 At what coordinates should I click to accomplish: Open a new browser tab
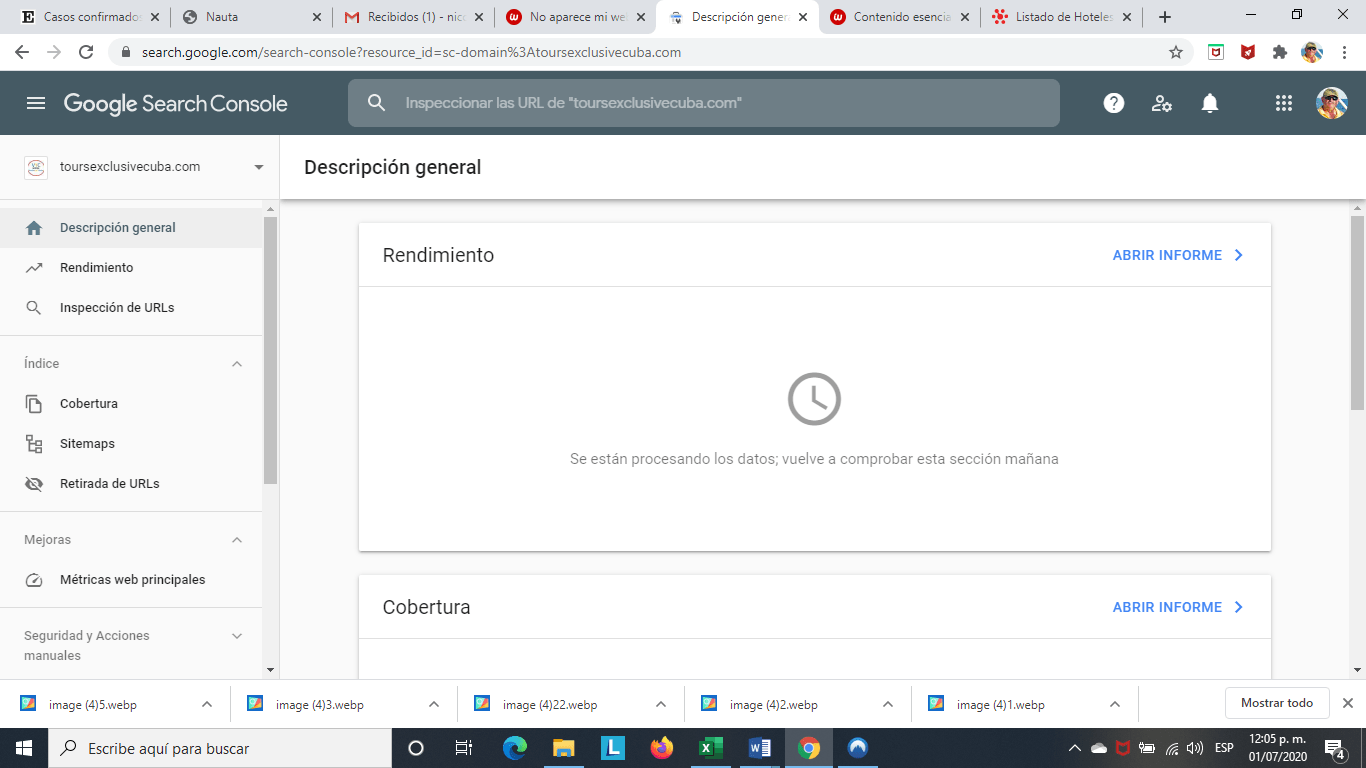tap(1165, 17)
